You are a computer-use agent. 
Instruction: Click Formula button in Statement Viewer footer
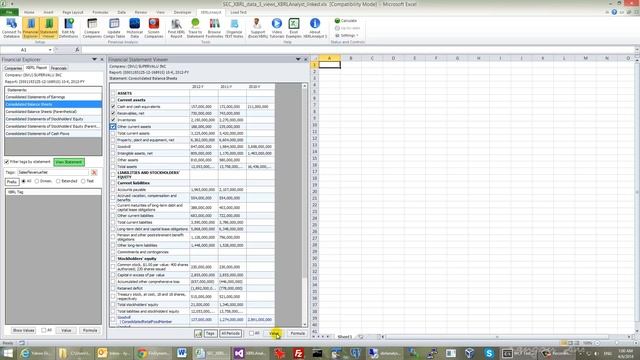[x=298, y=333]
